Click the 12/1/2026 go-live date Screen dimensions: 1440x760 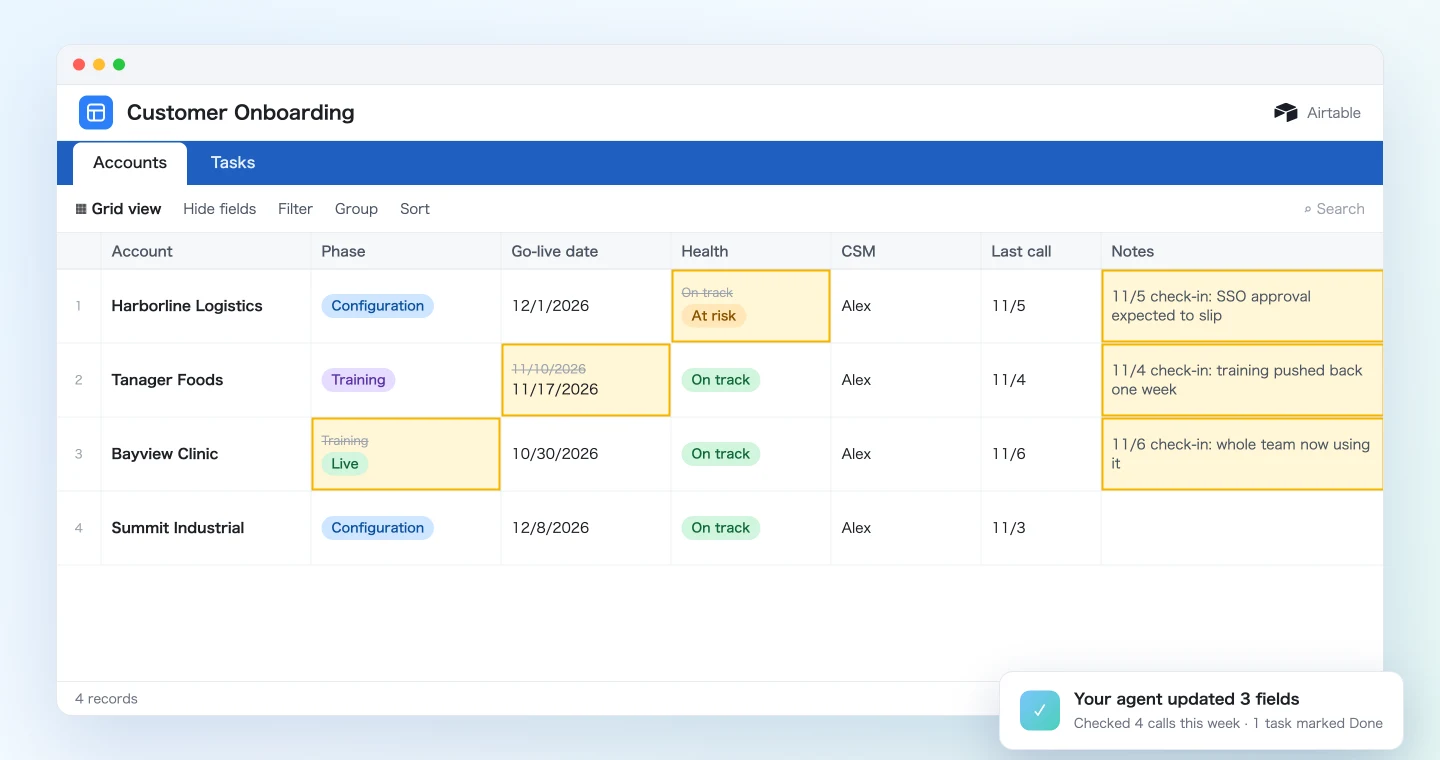coord(551,306)
